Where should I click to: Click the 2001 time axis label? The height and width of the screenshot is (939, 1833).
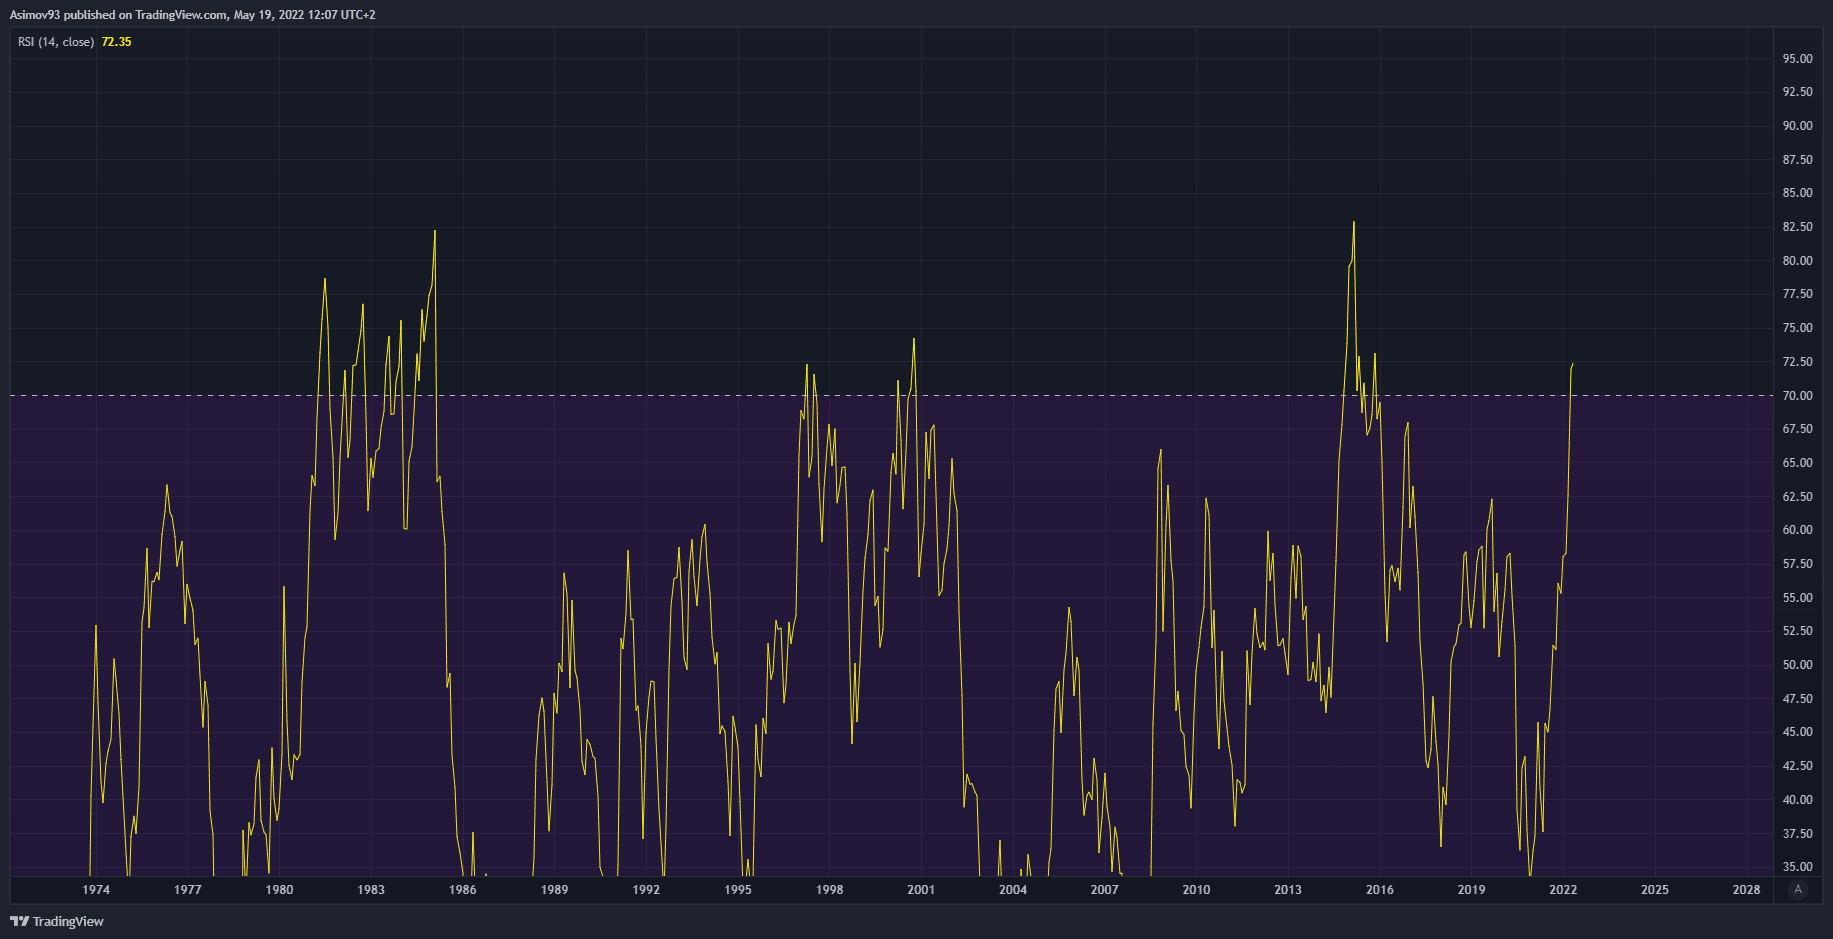921,890
